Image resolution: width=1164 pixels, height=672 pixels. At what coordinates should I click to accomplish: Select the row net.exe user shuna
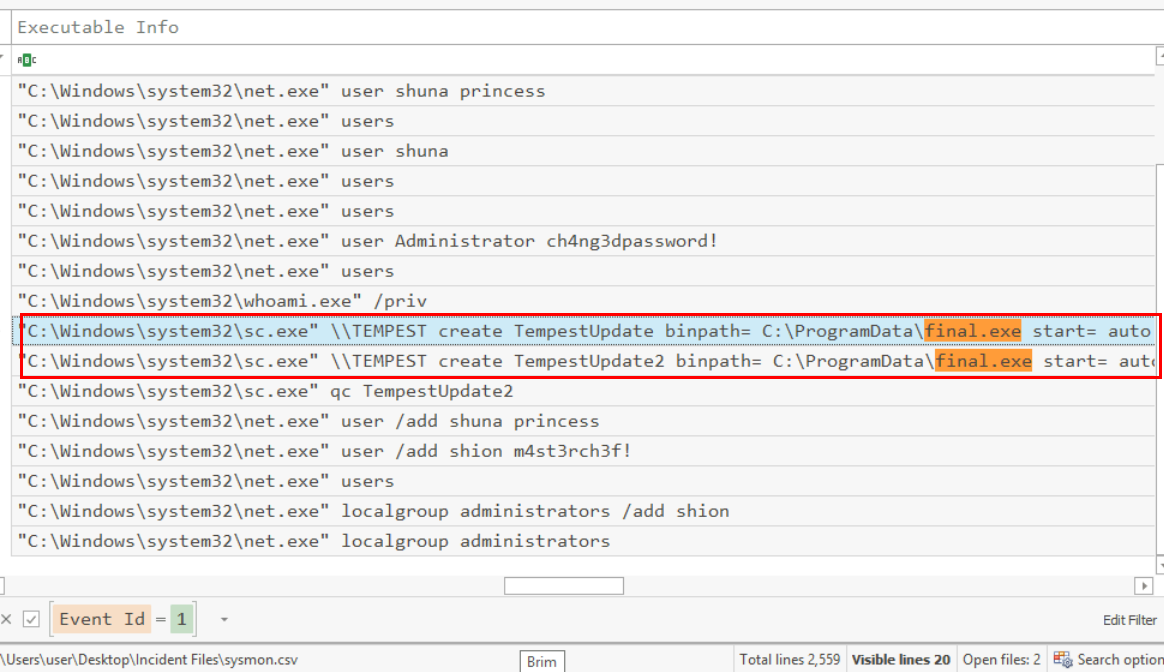583,151
